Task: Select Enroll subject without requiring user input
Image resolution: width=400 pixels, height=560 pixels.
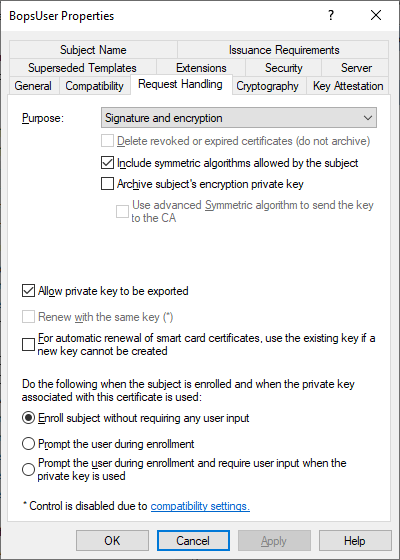Action: coord(28,418)
